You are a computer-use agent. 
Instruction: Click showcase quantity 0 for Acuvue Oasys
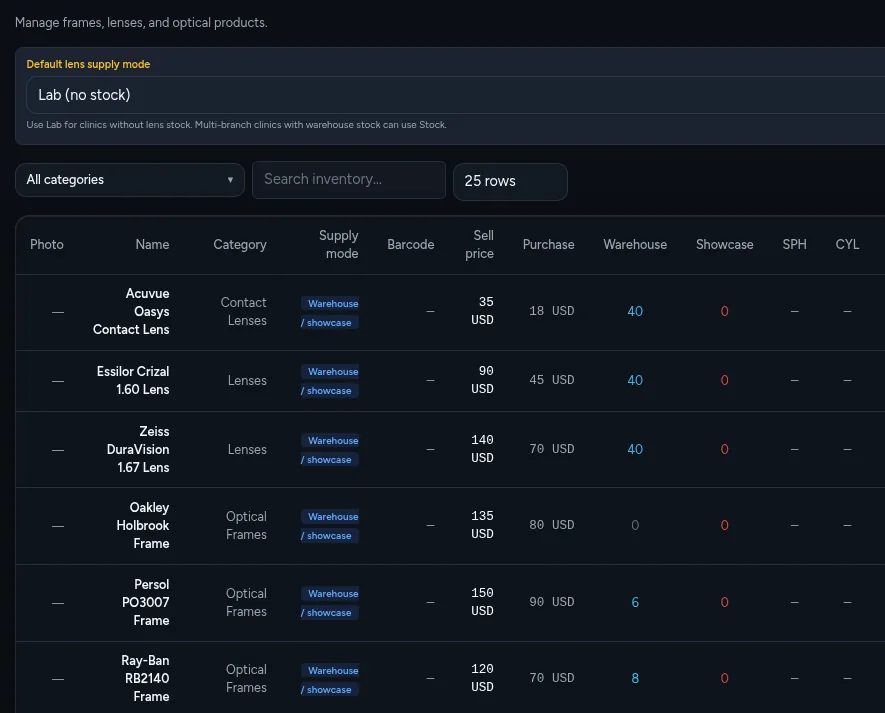click(x=725, y=312)
